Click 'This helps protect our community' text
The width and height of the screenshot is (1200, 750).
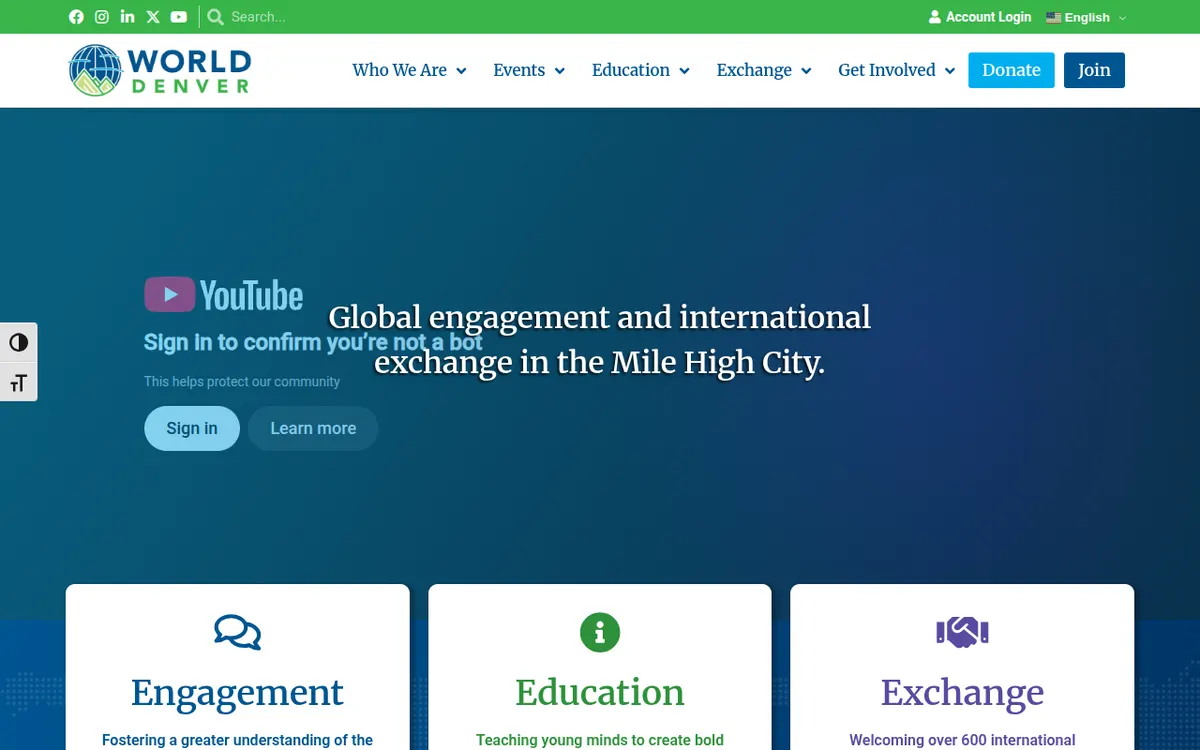tap(242, 381)
